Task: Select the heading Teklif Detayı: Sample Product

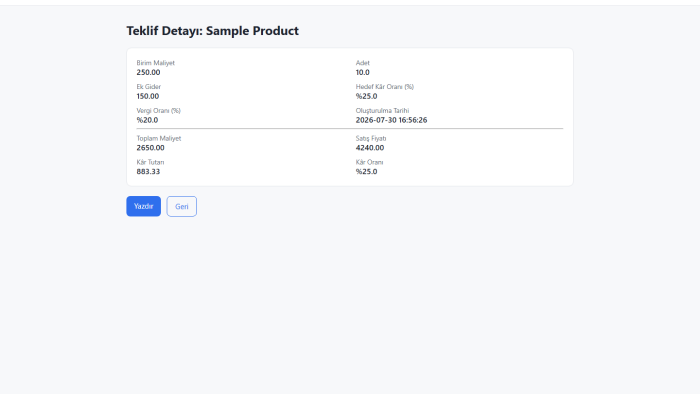Action: point(212,31)
